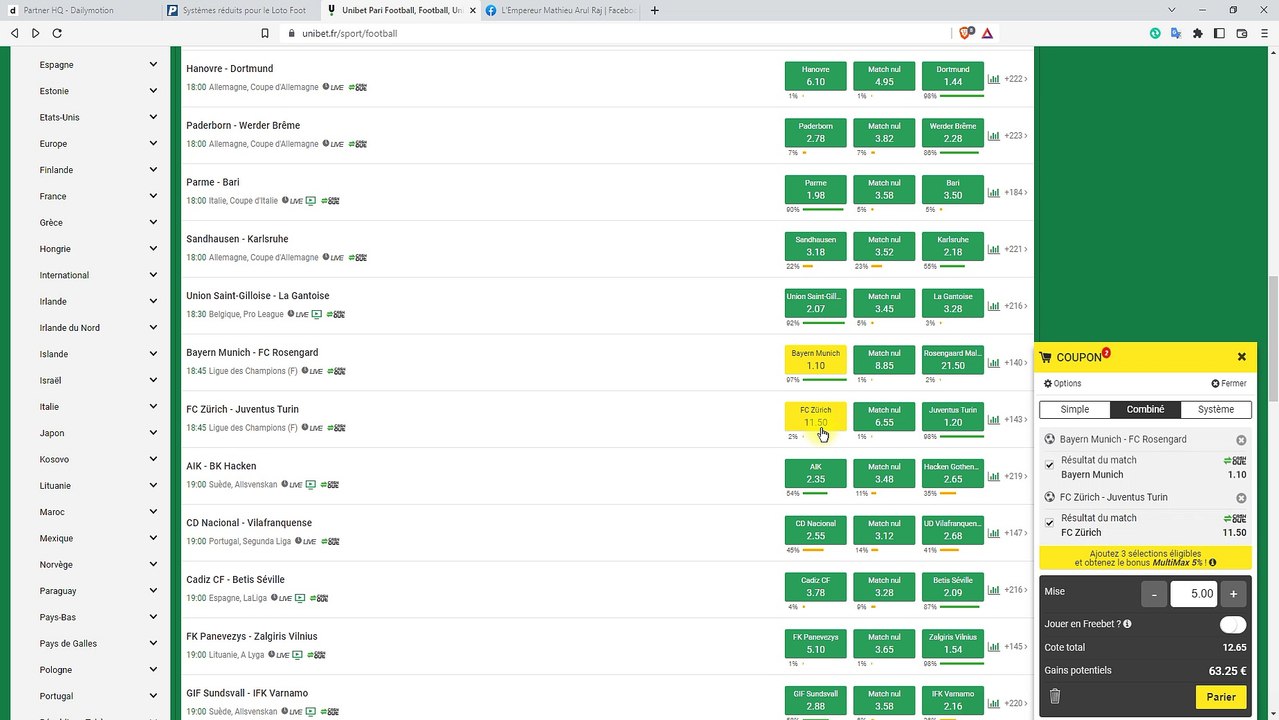Click live TV icon for Cadiz CF - Betis Séville
1279x720 pixels.
(299, 598)
